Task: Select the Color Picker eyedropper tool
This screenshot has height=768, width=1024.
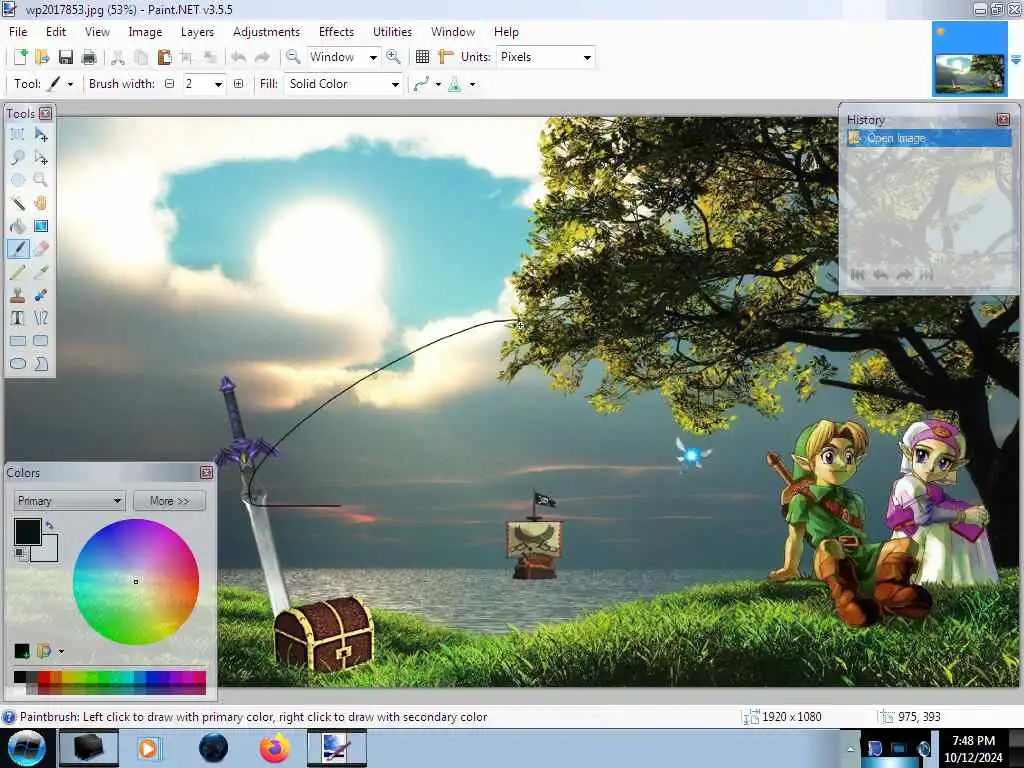Action: pos(40,272)
